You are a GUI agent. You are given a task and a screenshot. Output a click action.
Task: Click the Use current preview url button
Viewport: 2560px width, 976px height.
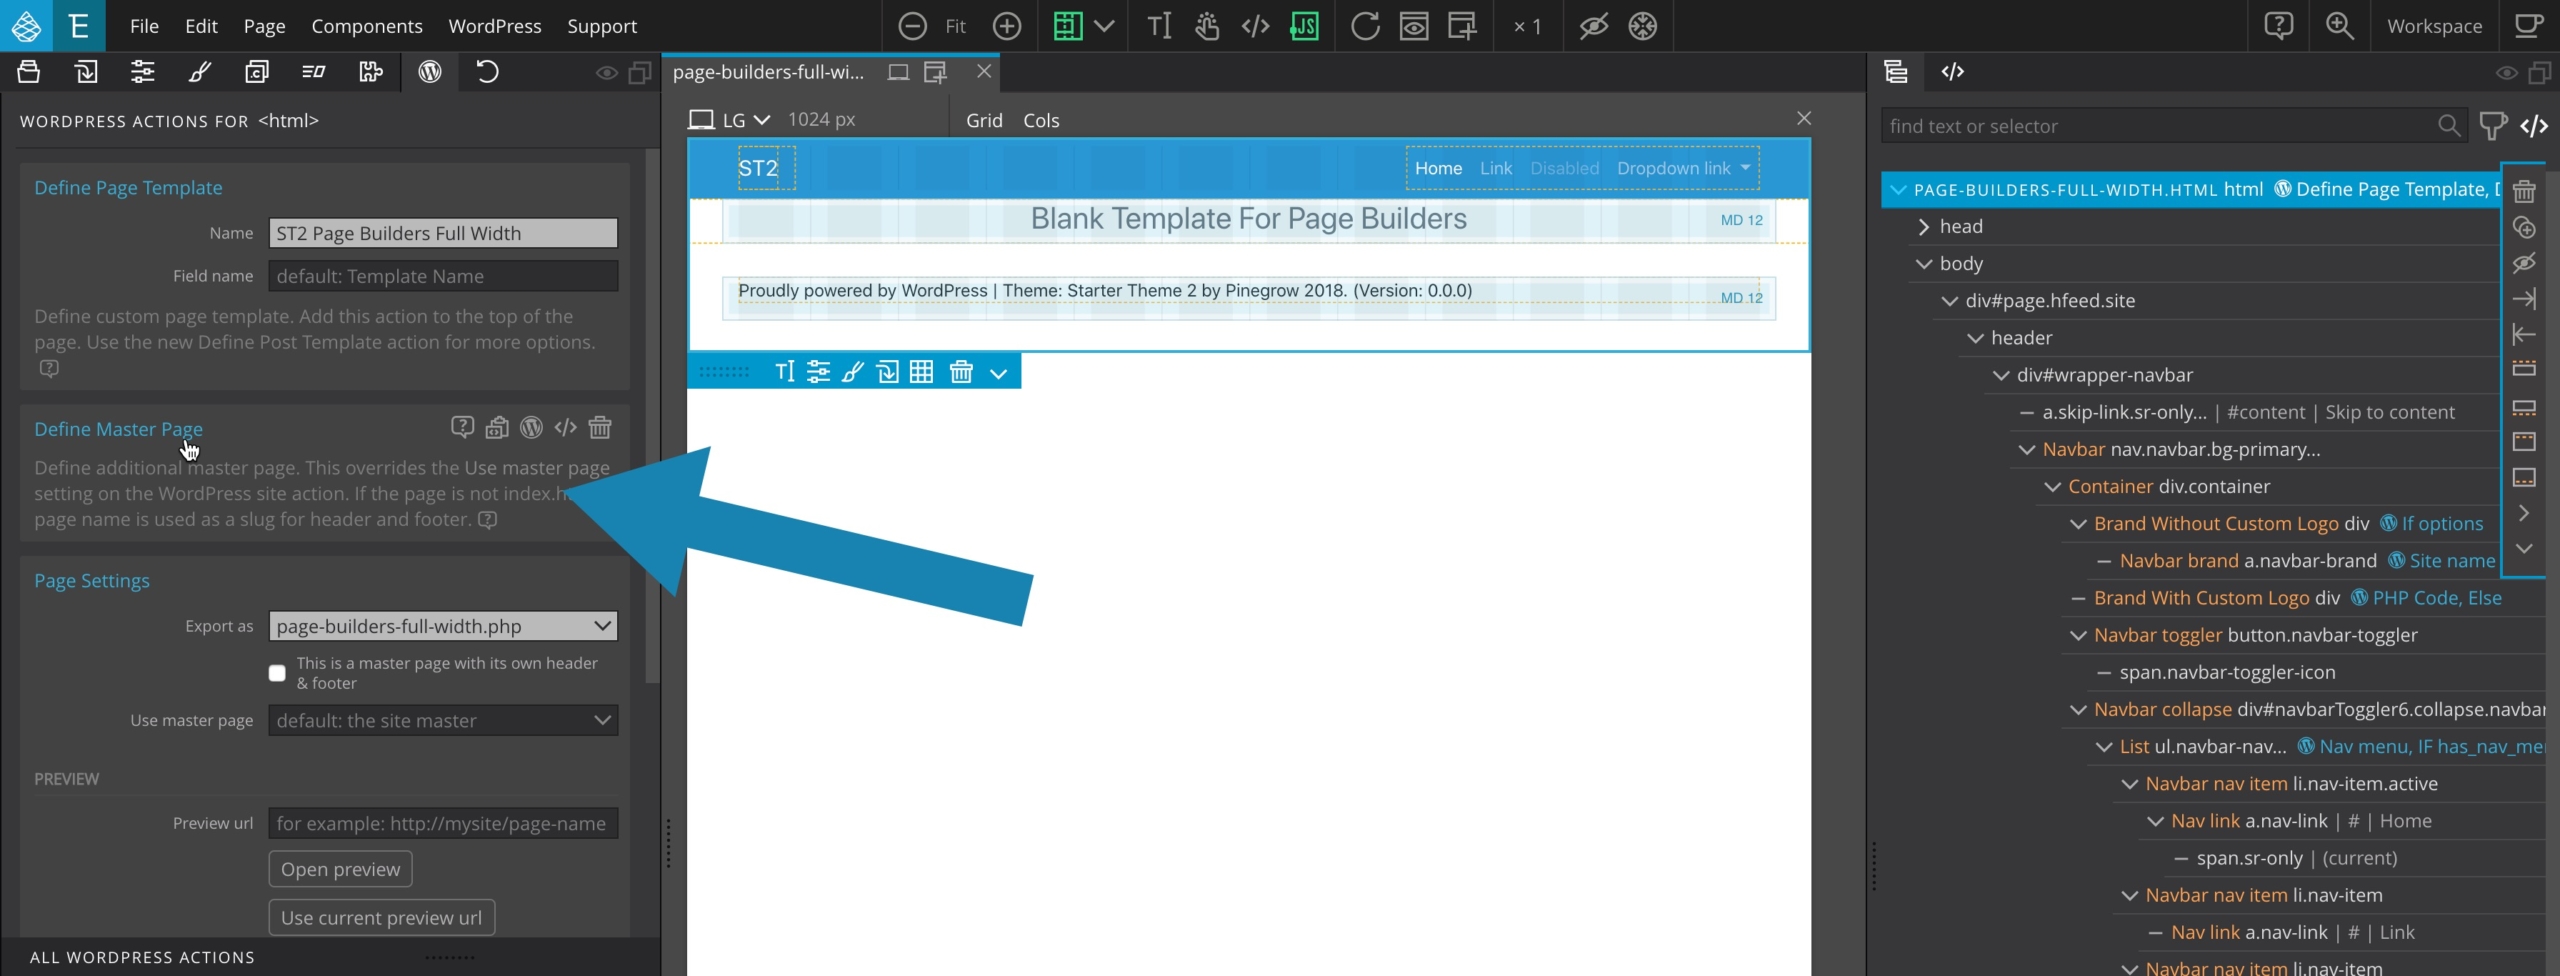pos(381,917)
